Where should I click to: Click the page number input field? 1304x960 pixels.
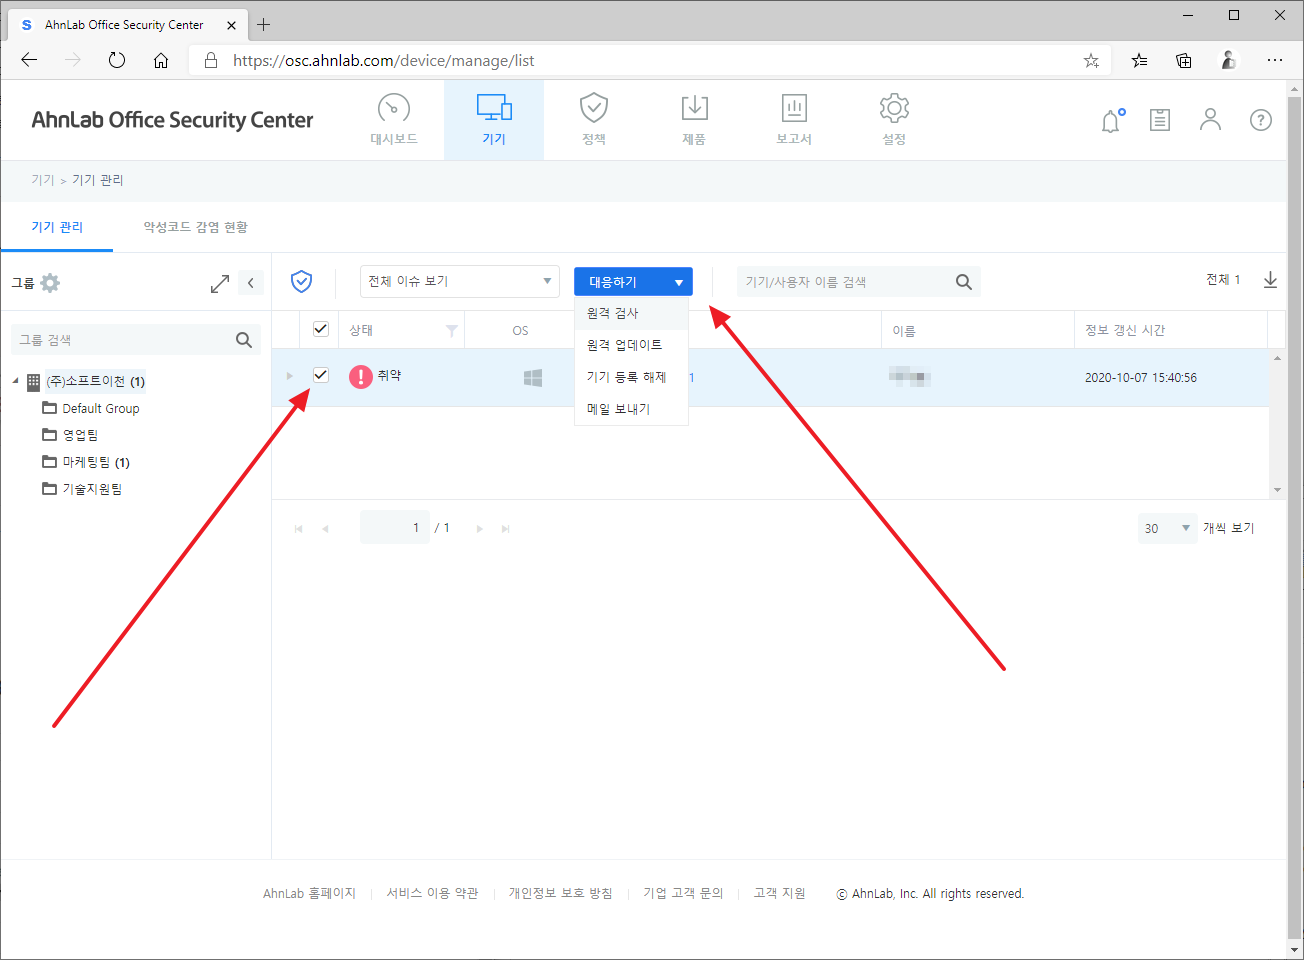(x=395, y=528)
